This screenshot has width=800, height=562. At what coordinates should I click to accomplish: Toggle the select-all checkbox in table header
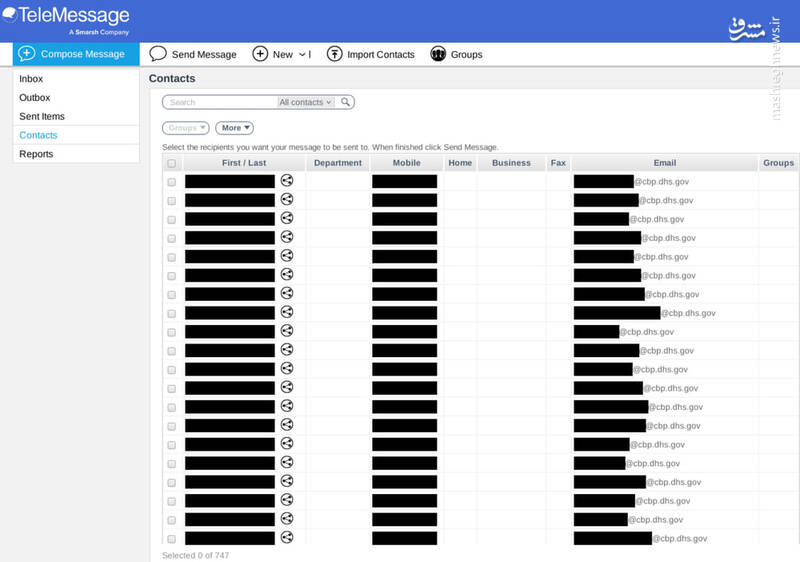tap(172, 163)
